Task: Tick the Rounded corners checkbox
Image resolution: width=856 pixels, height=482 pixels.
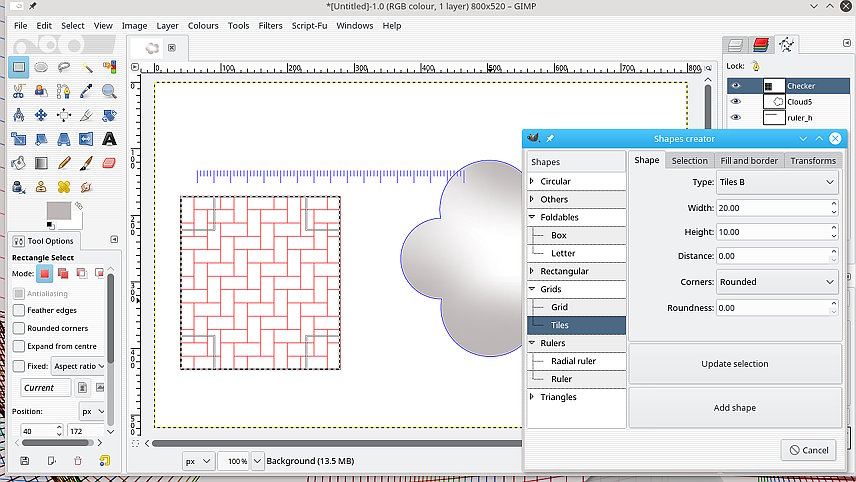Action: tap(19, 328)
